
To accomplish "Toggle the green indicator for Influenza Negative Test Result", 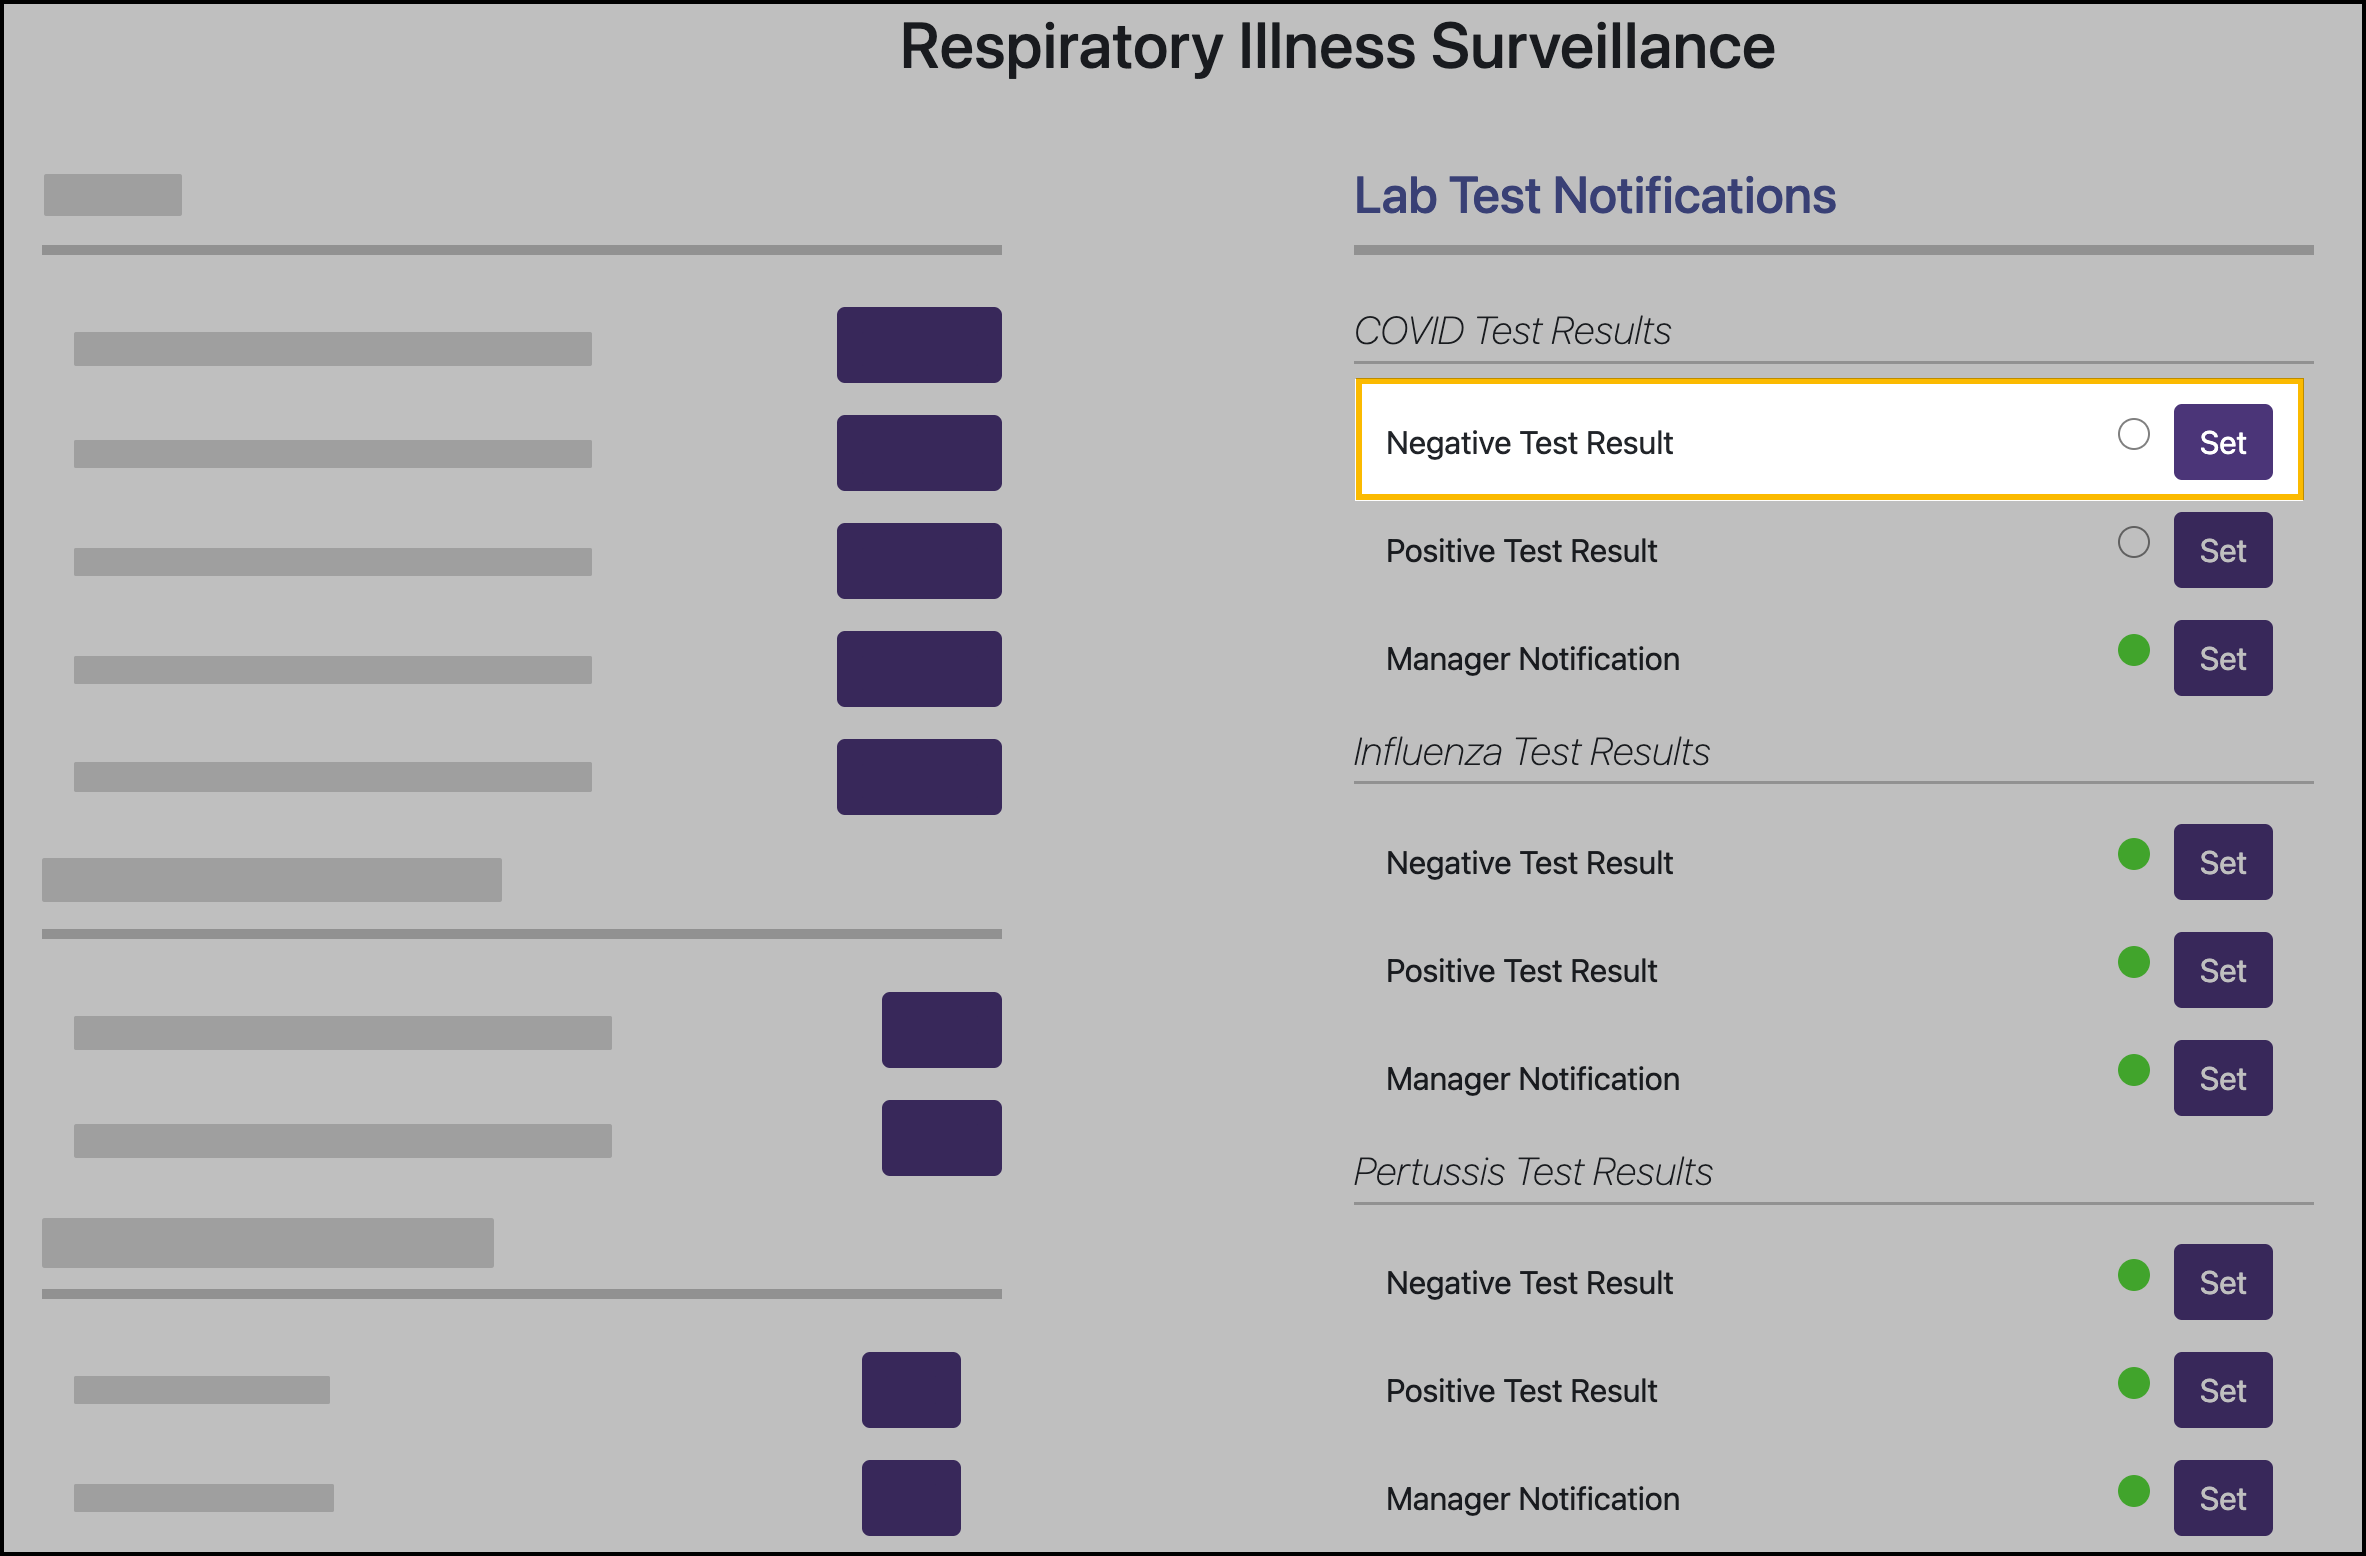I will (2133, 855).
